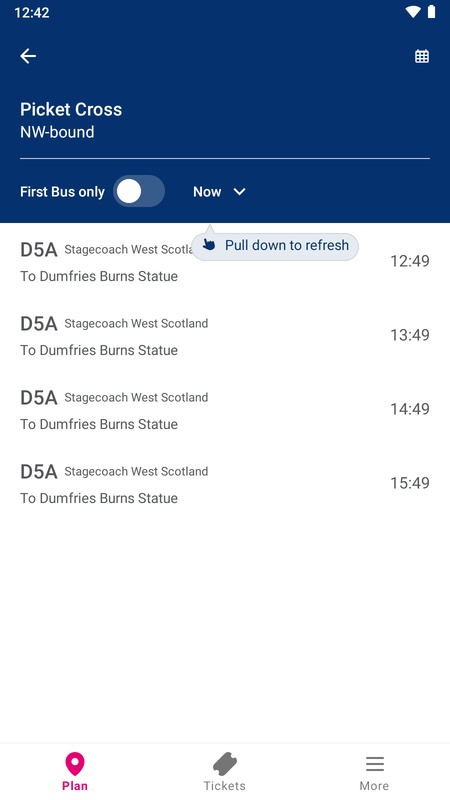Image resolution: width=450 pixels, height=800 pixels.
Task: Switch to the Tickets tab label
Action: tap(224, 786)
